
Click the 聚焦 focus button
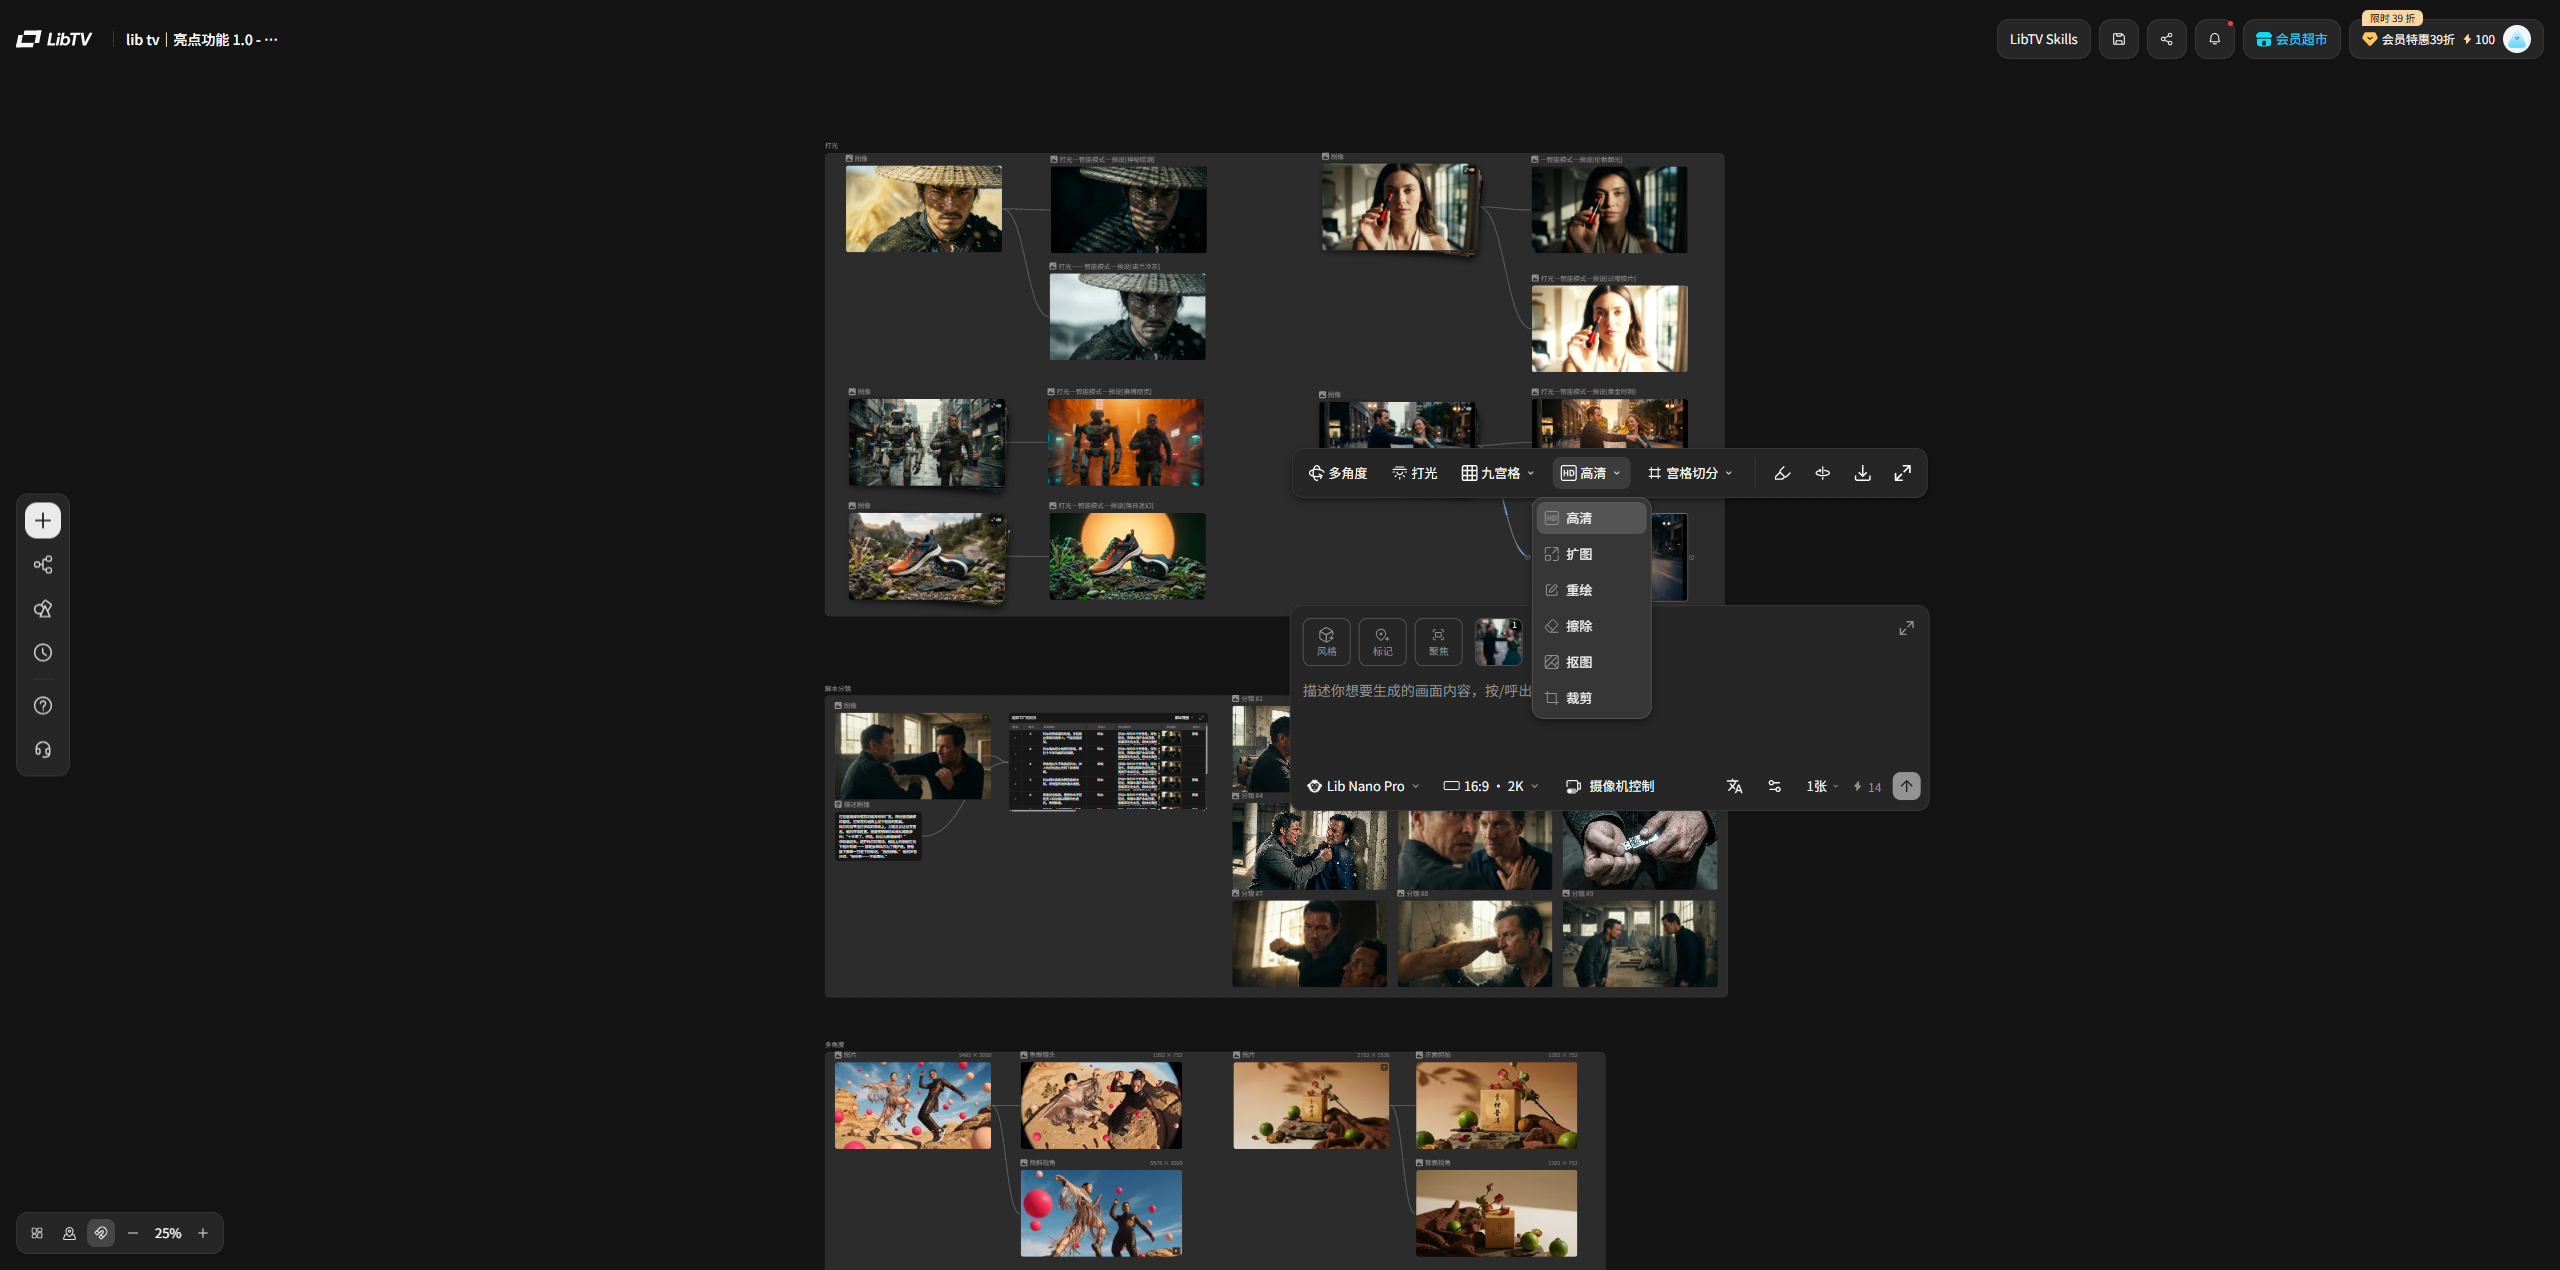coord(1439,642)
